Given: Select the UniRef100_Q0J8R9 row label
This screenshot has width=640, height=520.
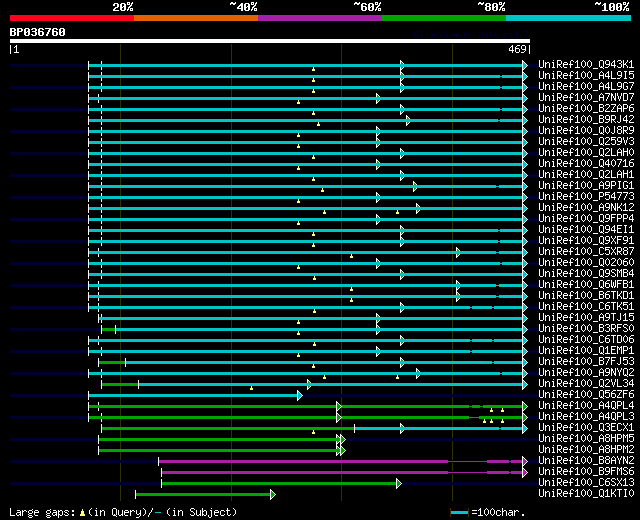Looking at the screenshot, I should [x=586, y=131].
